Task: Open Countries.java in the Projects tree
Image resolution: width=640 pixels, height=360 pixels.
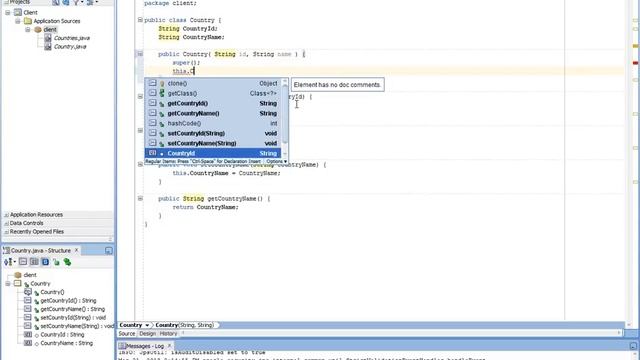Action: click(72, 38)
